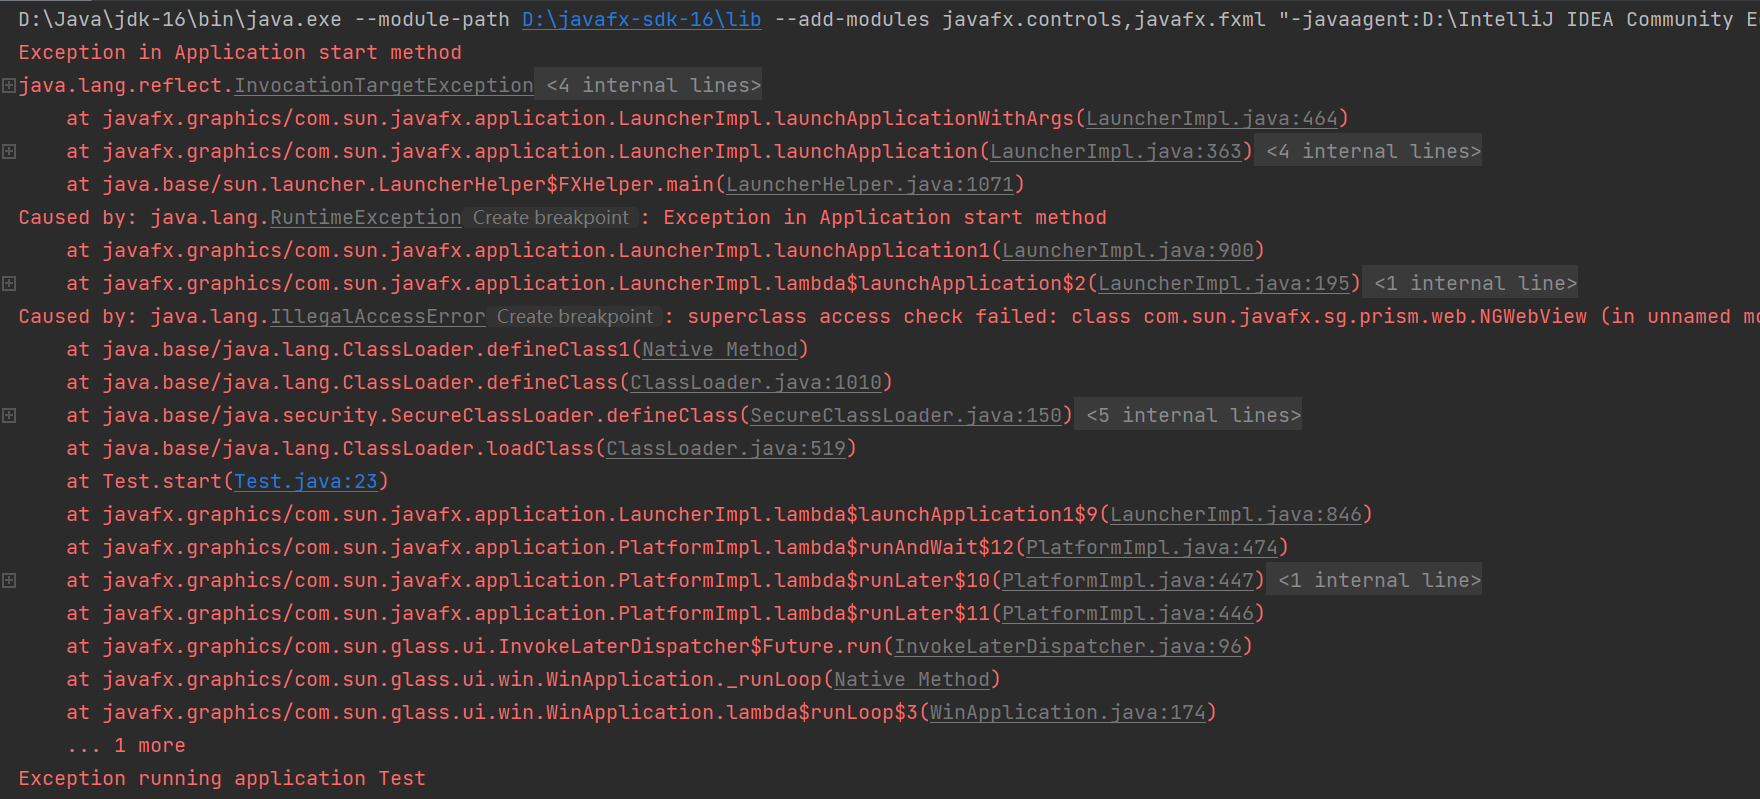Image resolution: width=1760 pixels, height=799 pixels.
Task: Click '--add-modules javafx.controls,javafx.fxml' text
Action: (x=1020, y=20)
